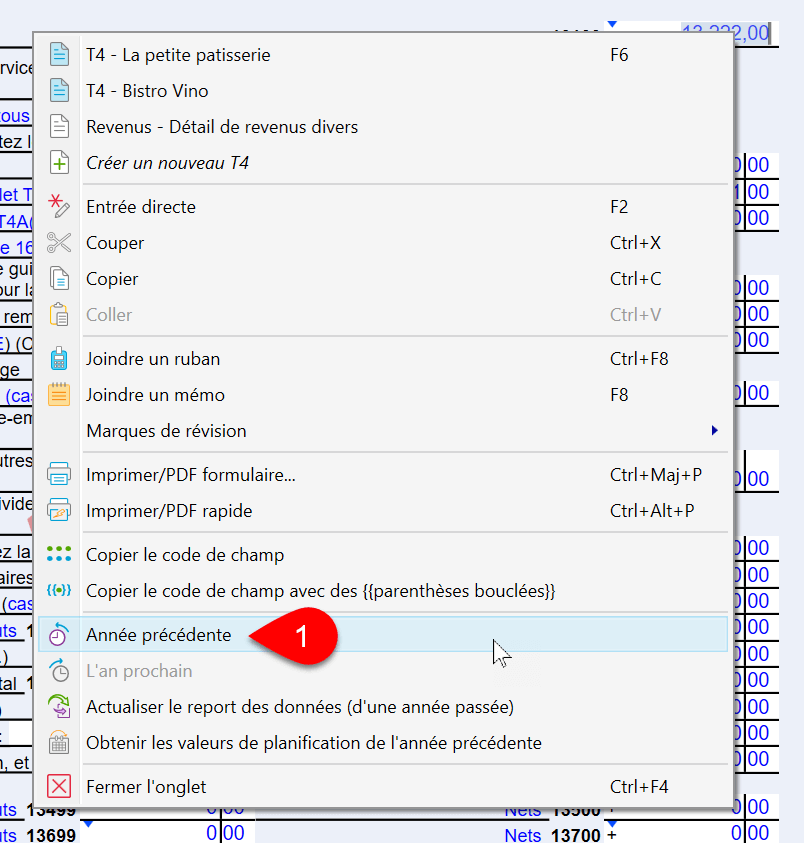Screen dimensions: 804x843
Task: Click the Entrée directe pencil icon
Action: [59, 206]
